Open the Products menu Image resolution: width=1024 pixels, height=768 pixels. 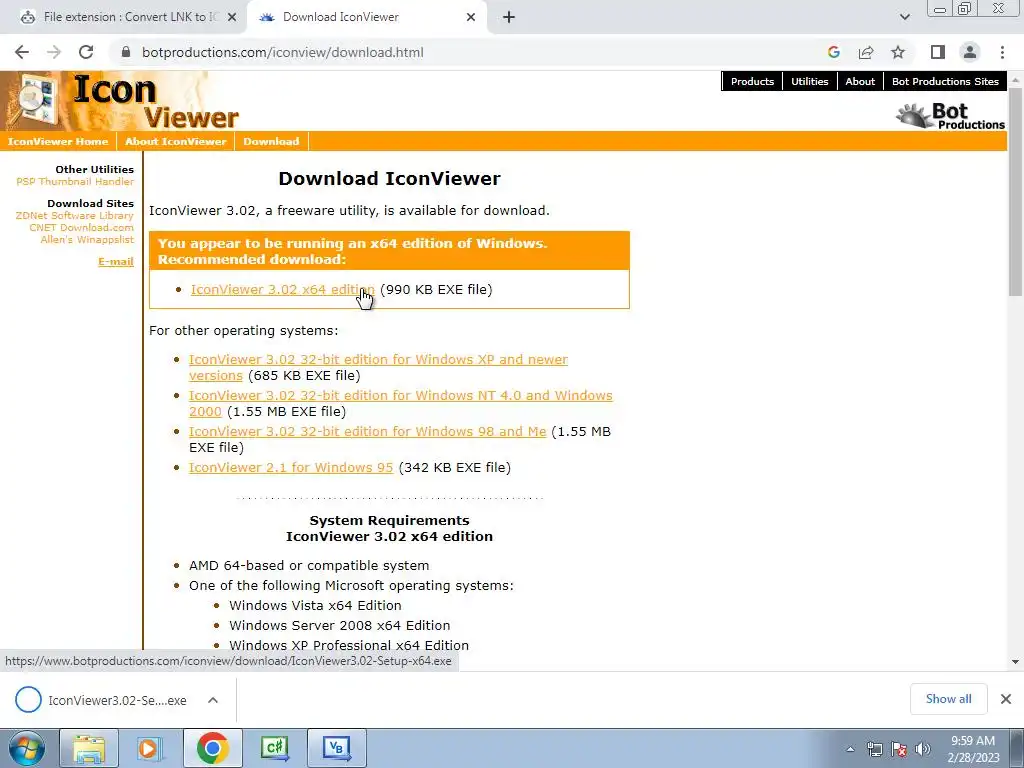[752, 81]
